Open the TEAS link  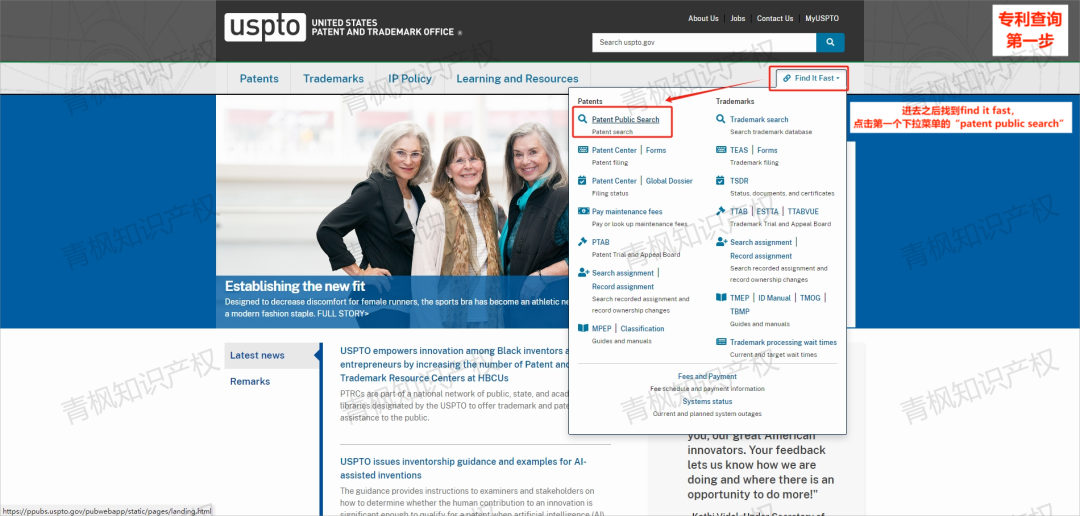tap(739, 149)
